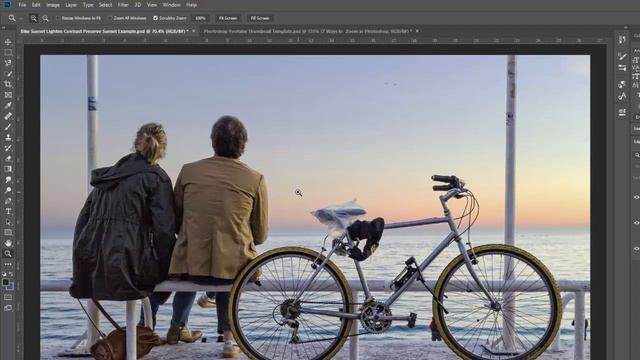Enable Resize Windows to Fit checkbox
Image resolution: width=640 pixels, height=360 pixels.
(x=58, y=18)
